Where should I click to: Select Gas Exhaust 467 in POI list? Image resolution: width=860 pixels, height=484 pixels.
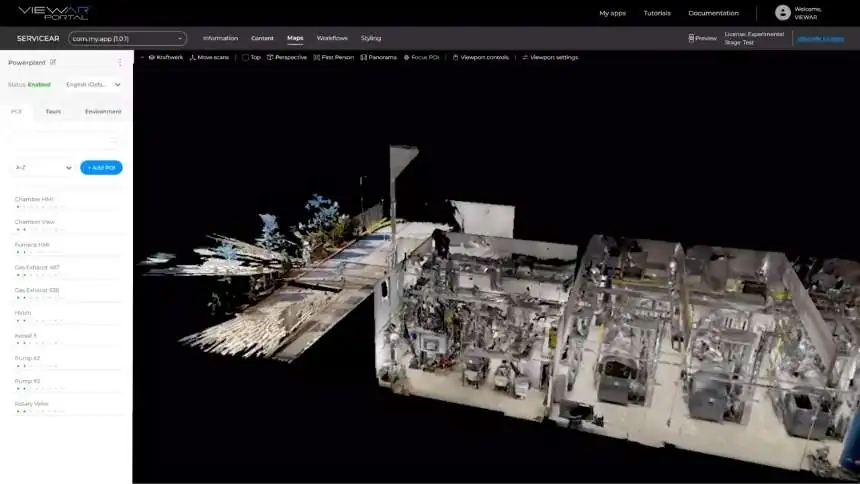(37, 267)
